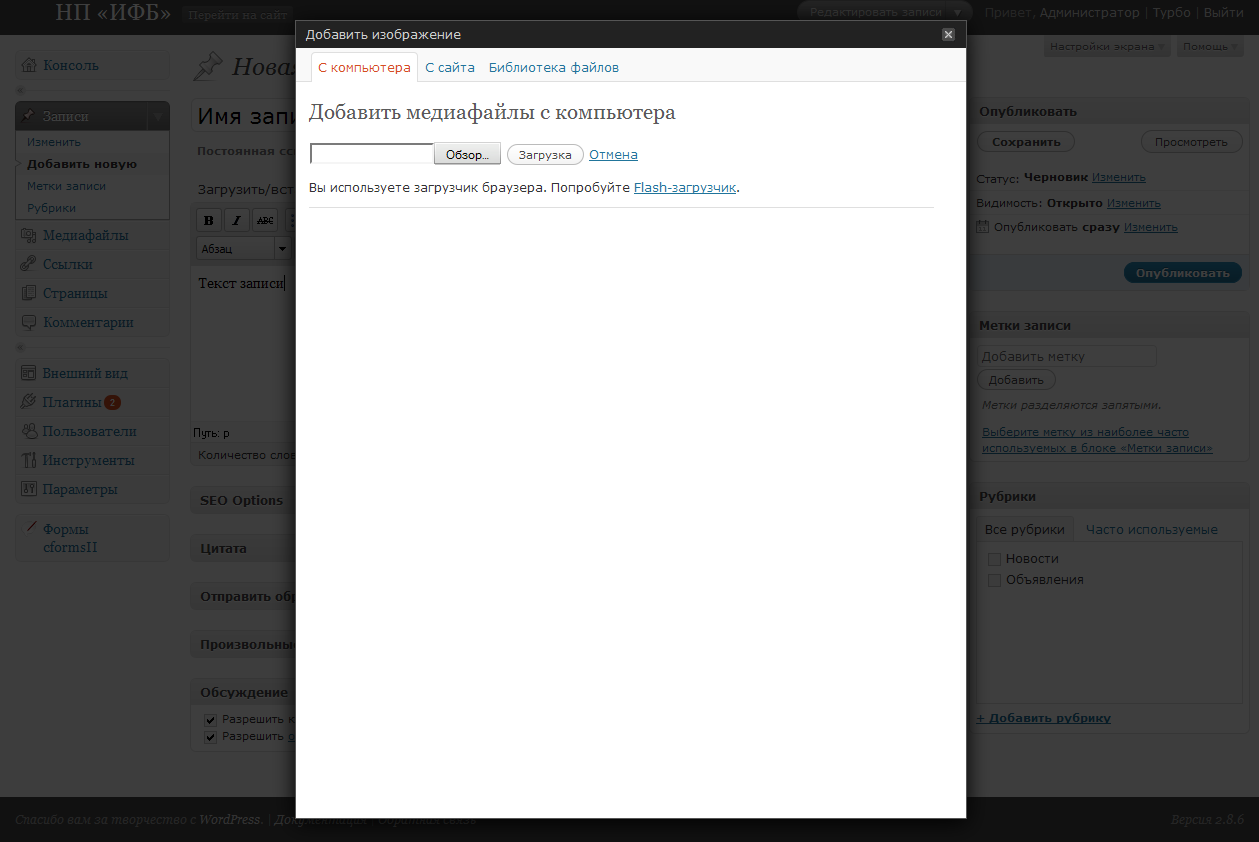Open Комментарии via its speech bubble icon
1259x842 pixels.
tap(28, 323)
